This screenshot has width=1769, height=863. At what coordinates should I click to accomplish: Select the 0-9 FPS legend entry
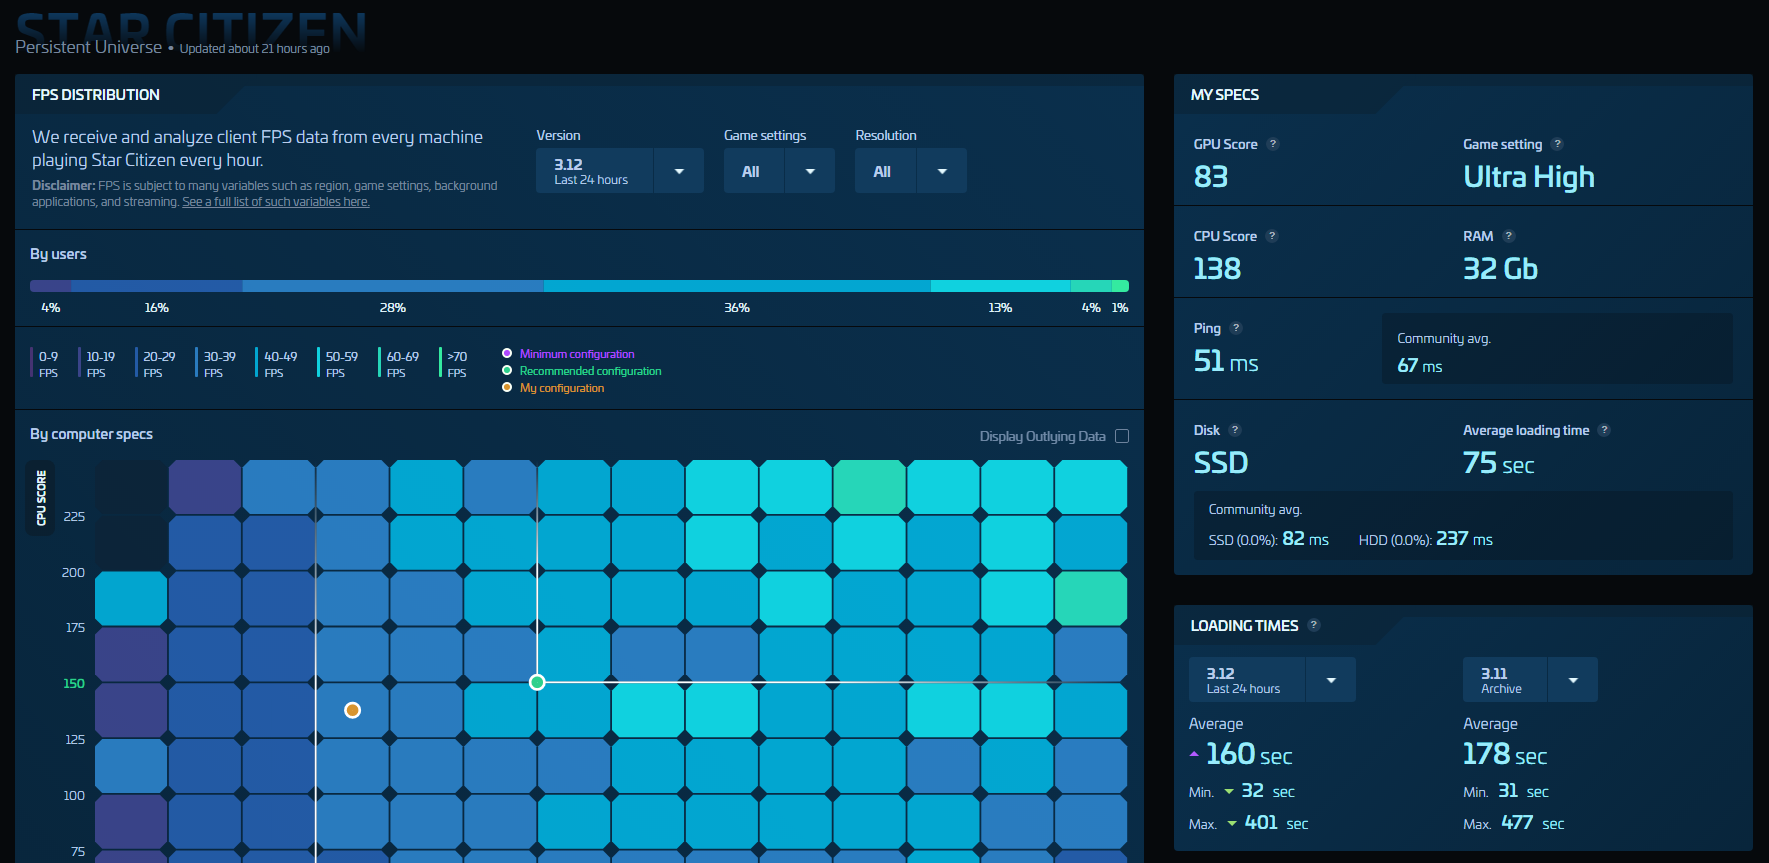click(x=46, y=363)
